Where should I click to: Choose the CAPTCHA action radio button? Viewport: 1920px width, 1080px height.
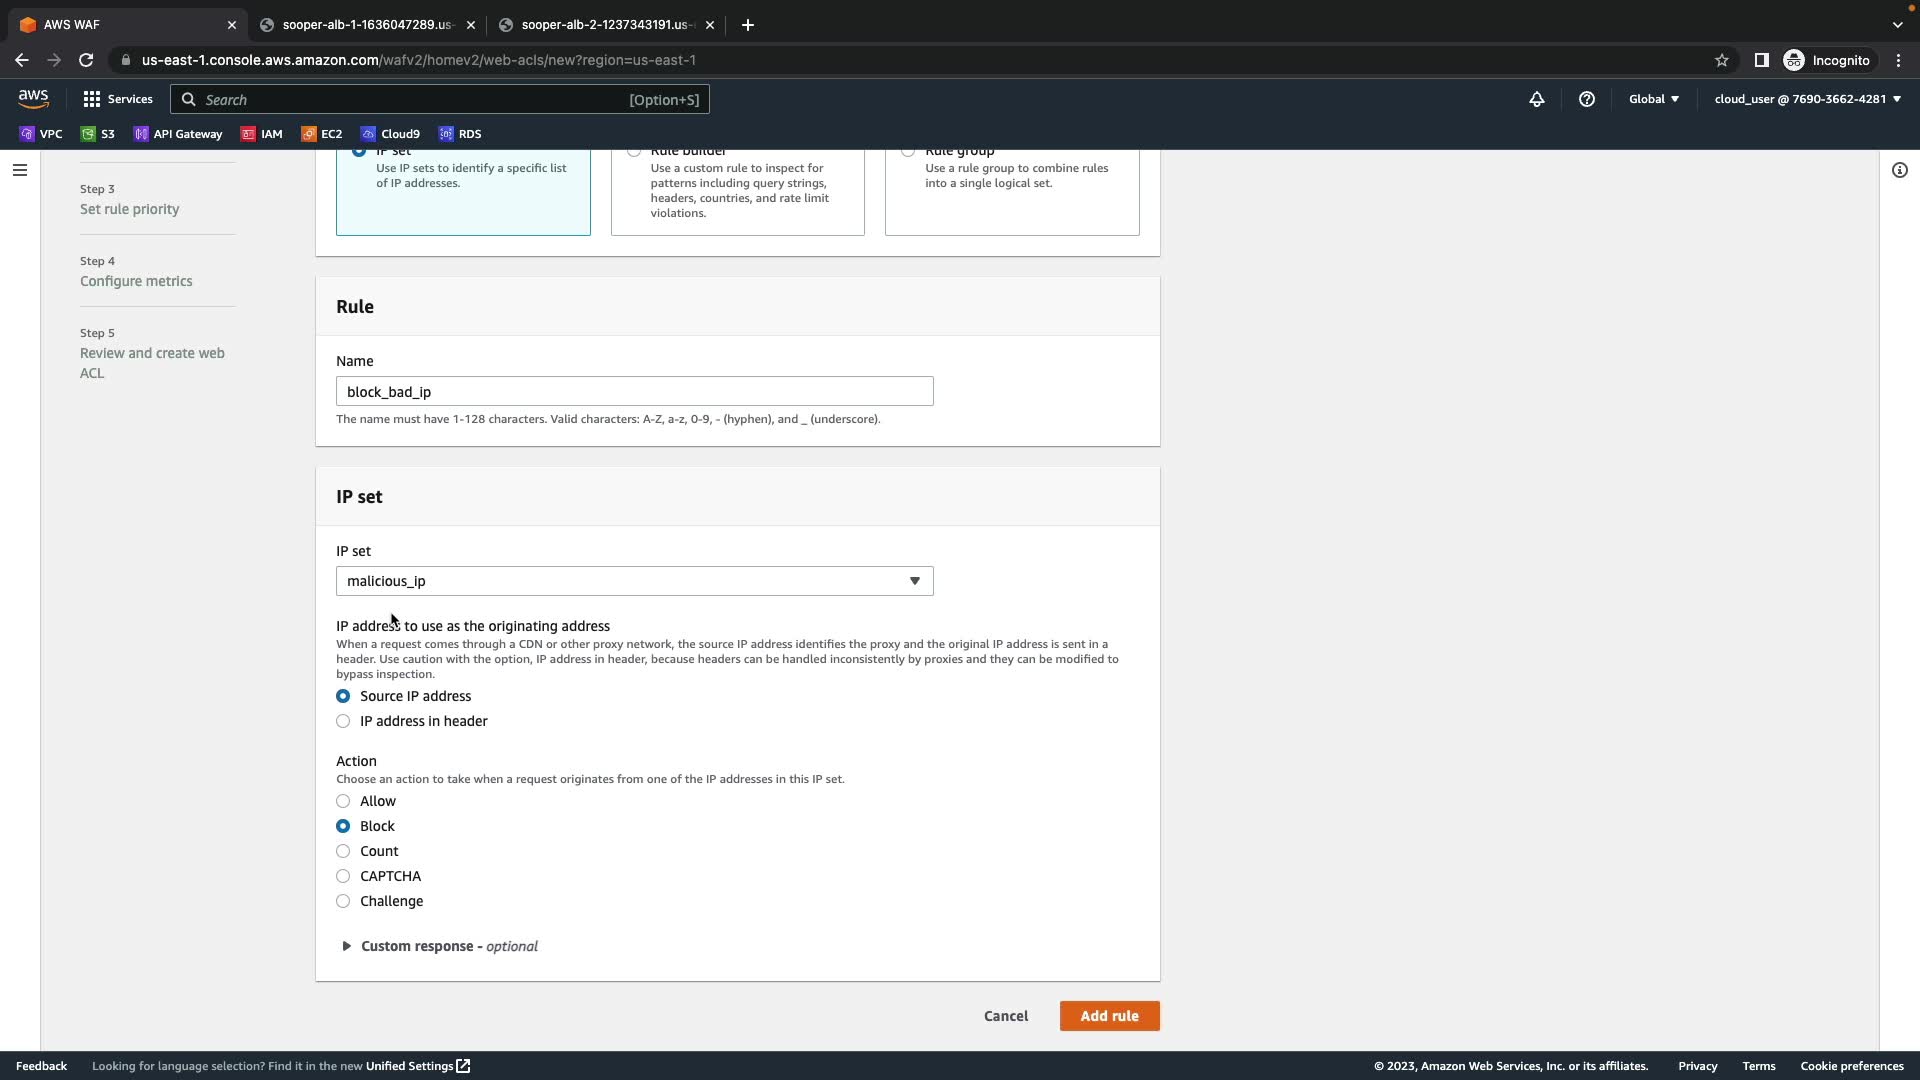click(343, 876)
